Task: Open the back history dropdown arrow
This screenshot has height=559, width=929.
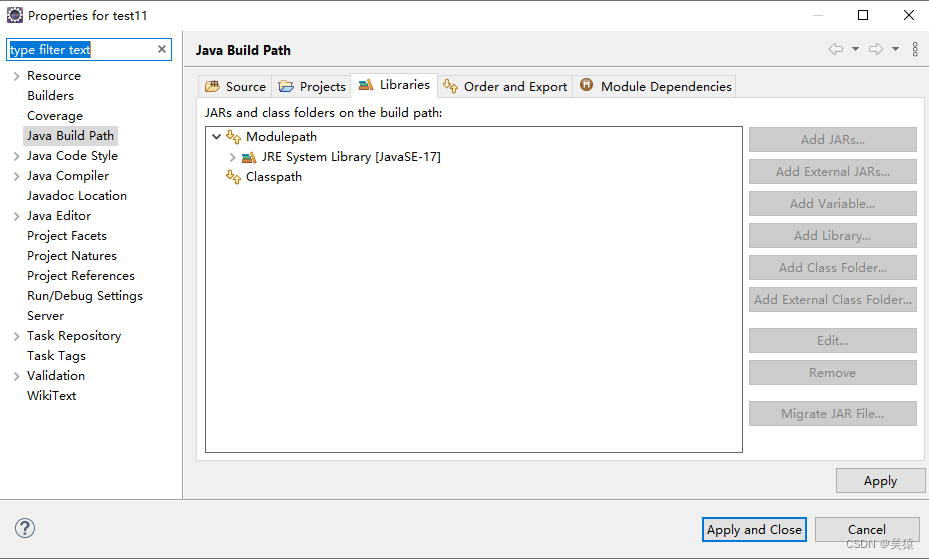Action: pos(856,49)
